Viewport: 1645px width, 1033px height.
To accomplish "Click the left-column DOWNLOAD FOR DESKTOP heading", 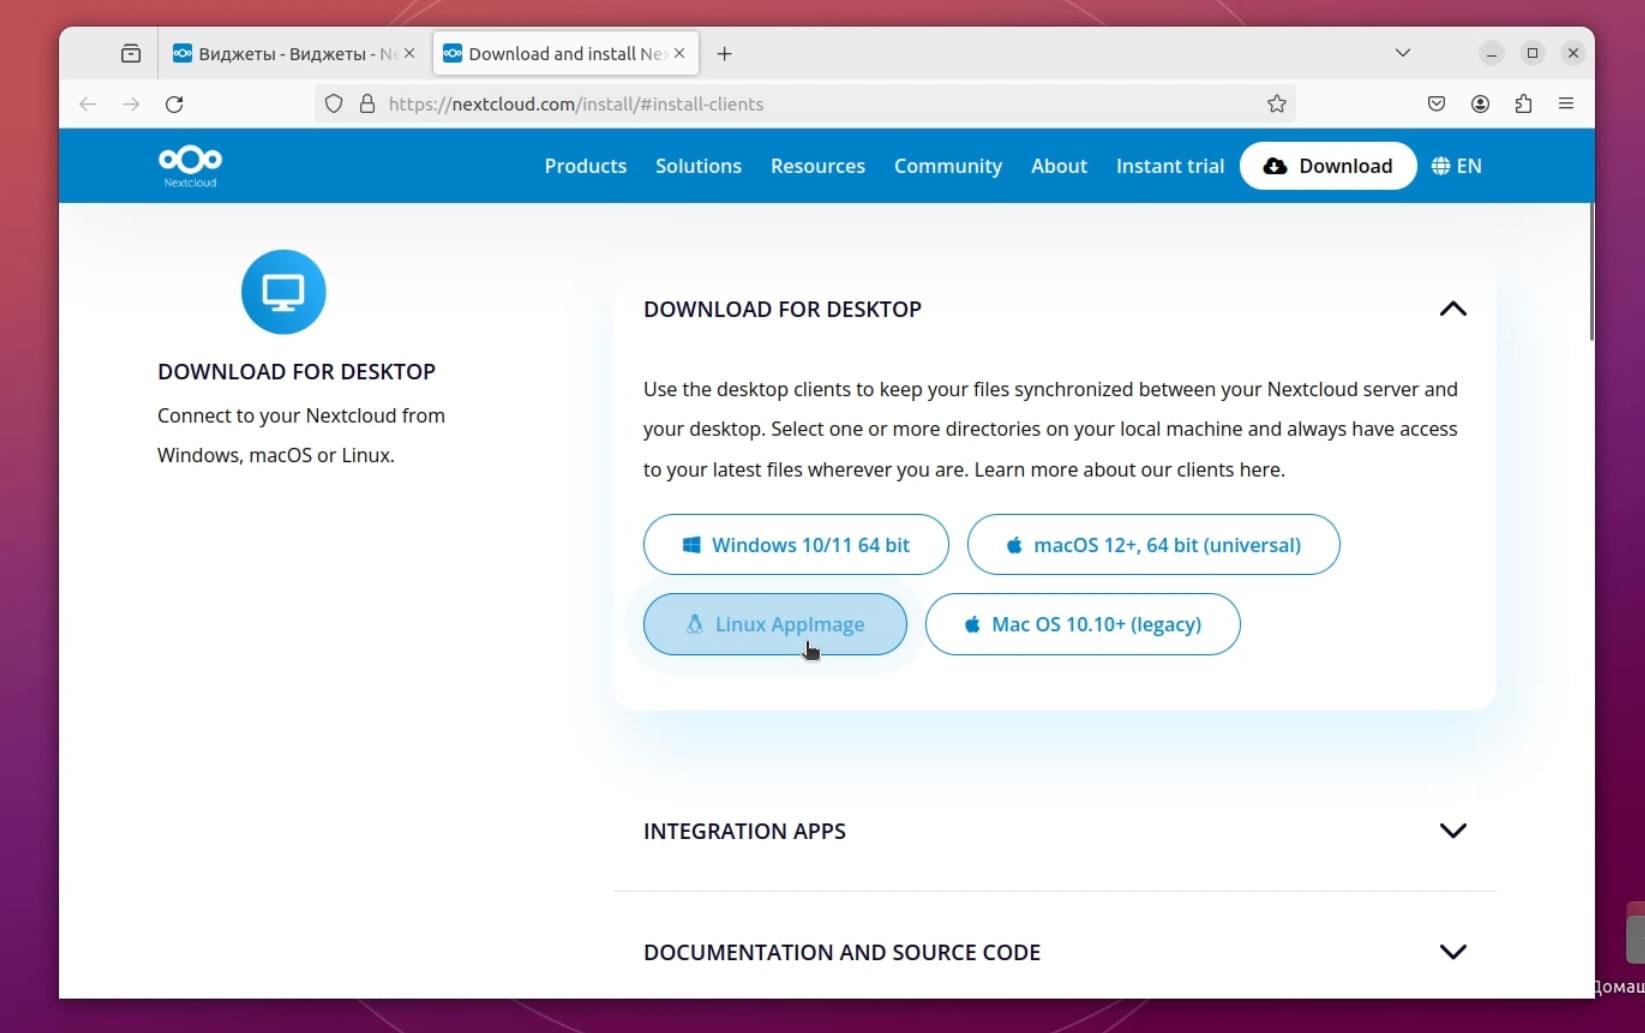I will point(297,372).
